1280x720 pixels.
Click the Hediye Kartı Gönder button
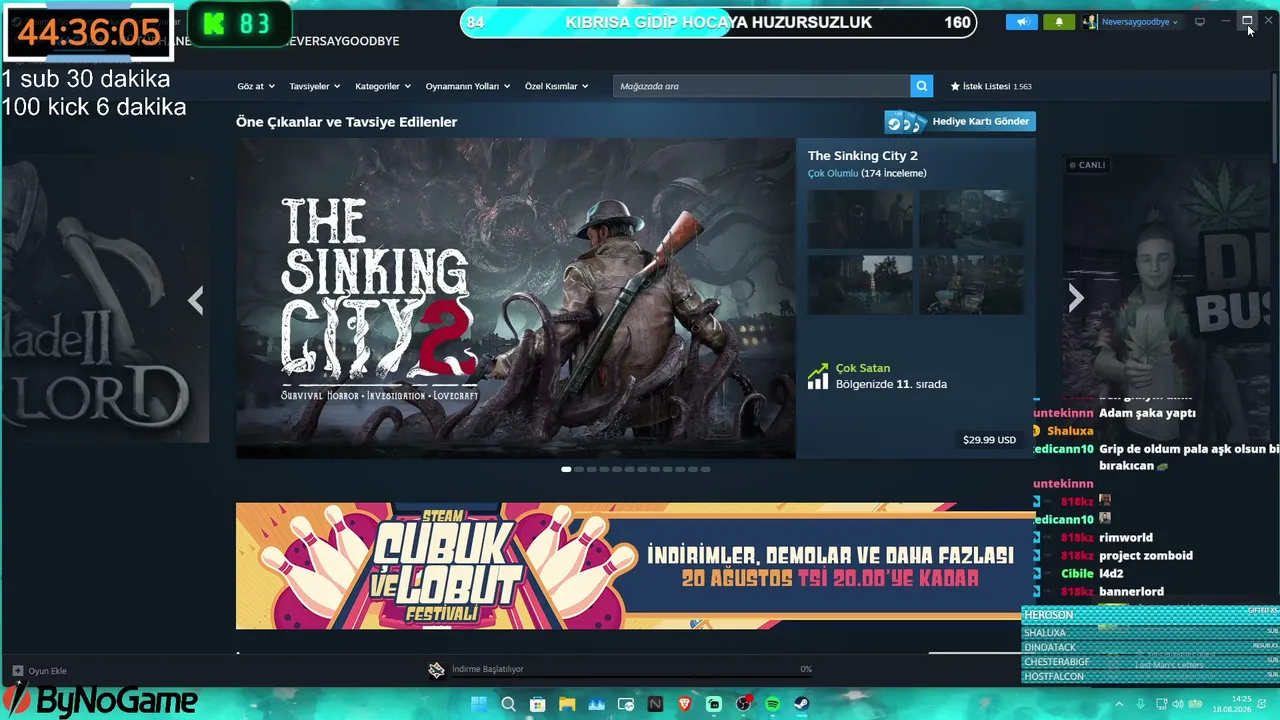coord(960,121)
